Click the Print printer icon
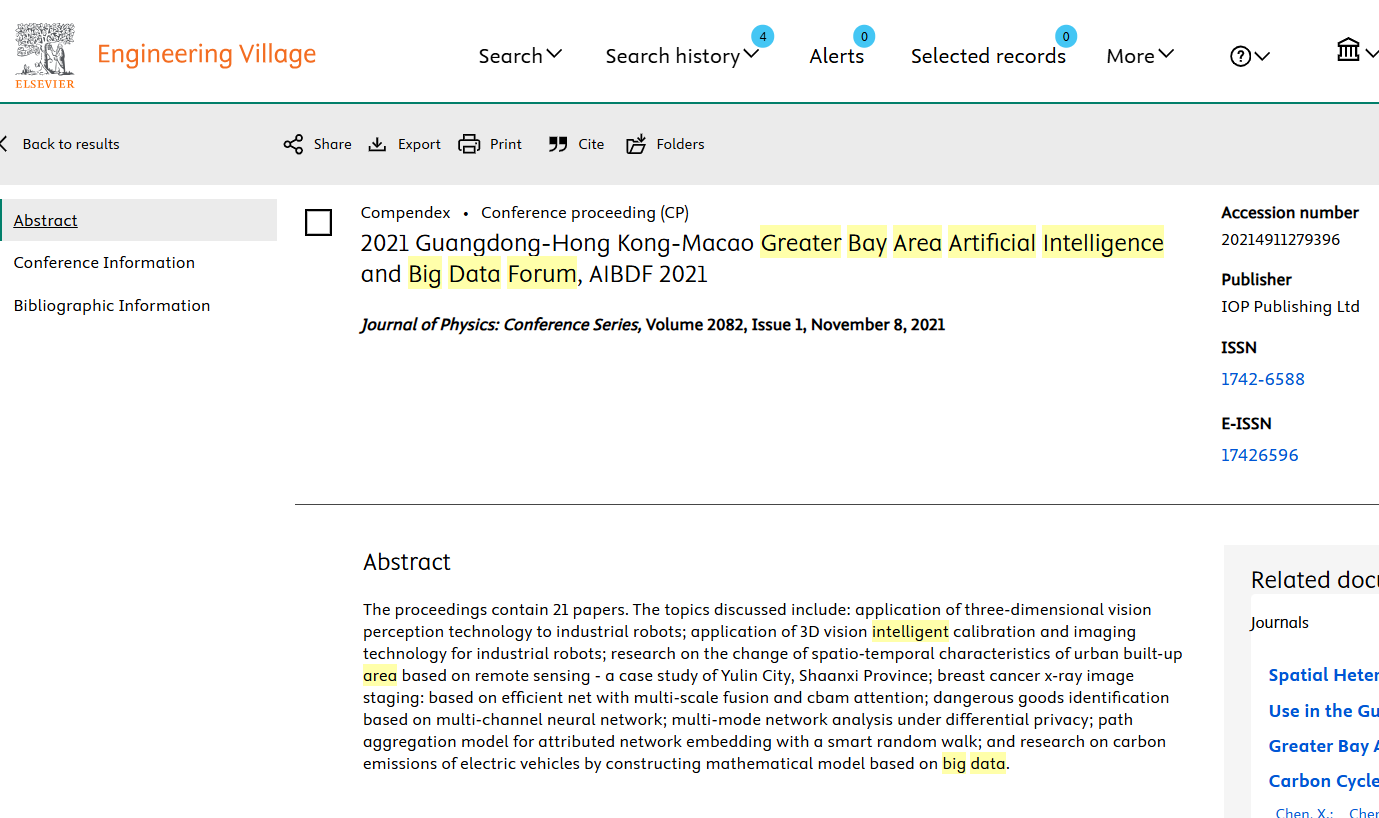 point(469,144)
